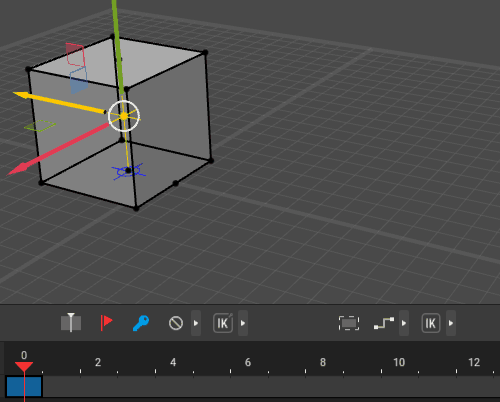500x402 pixels.
Task: Open dropdown arrow beside IK pencil icon
Action: tap(243, 323)
